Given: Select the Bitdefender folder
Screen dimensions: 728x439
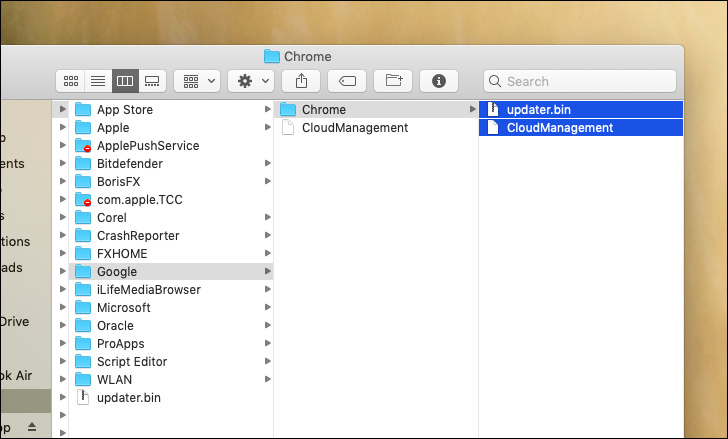Looking at the screenshot, I should 171,164.
